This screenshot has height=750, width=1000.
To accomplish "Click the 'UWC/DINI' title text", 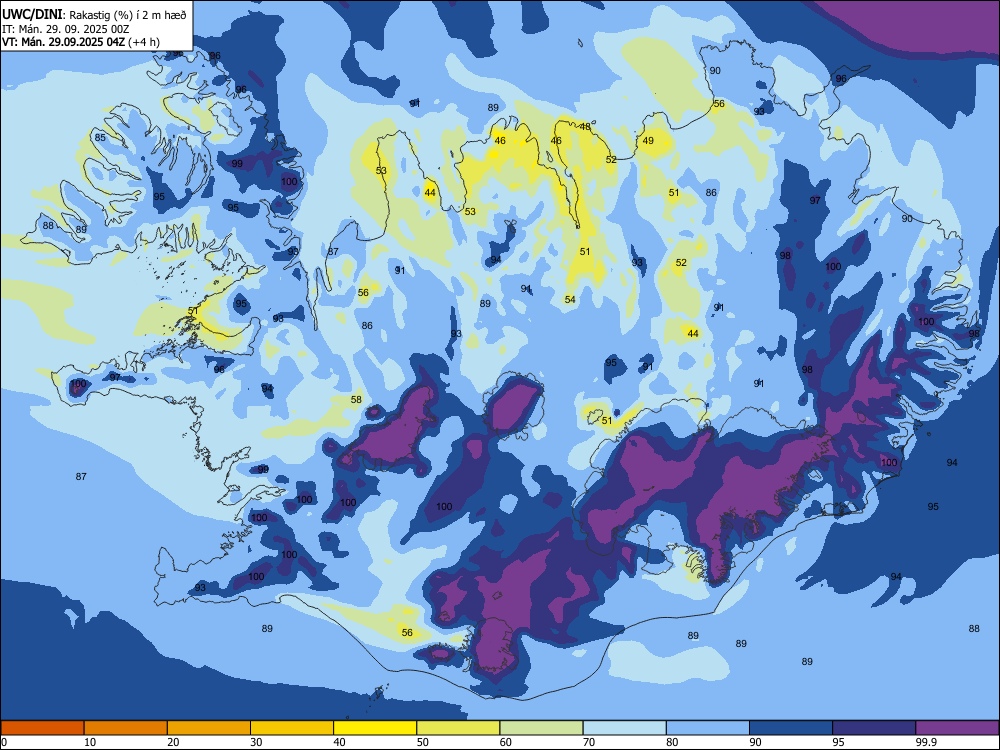I will (32, 14).
